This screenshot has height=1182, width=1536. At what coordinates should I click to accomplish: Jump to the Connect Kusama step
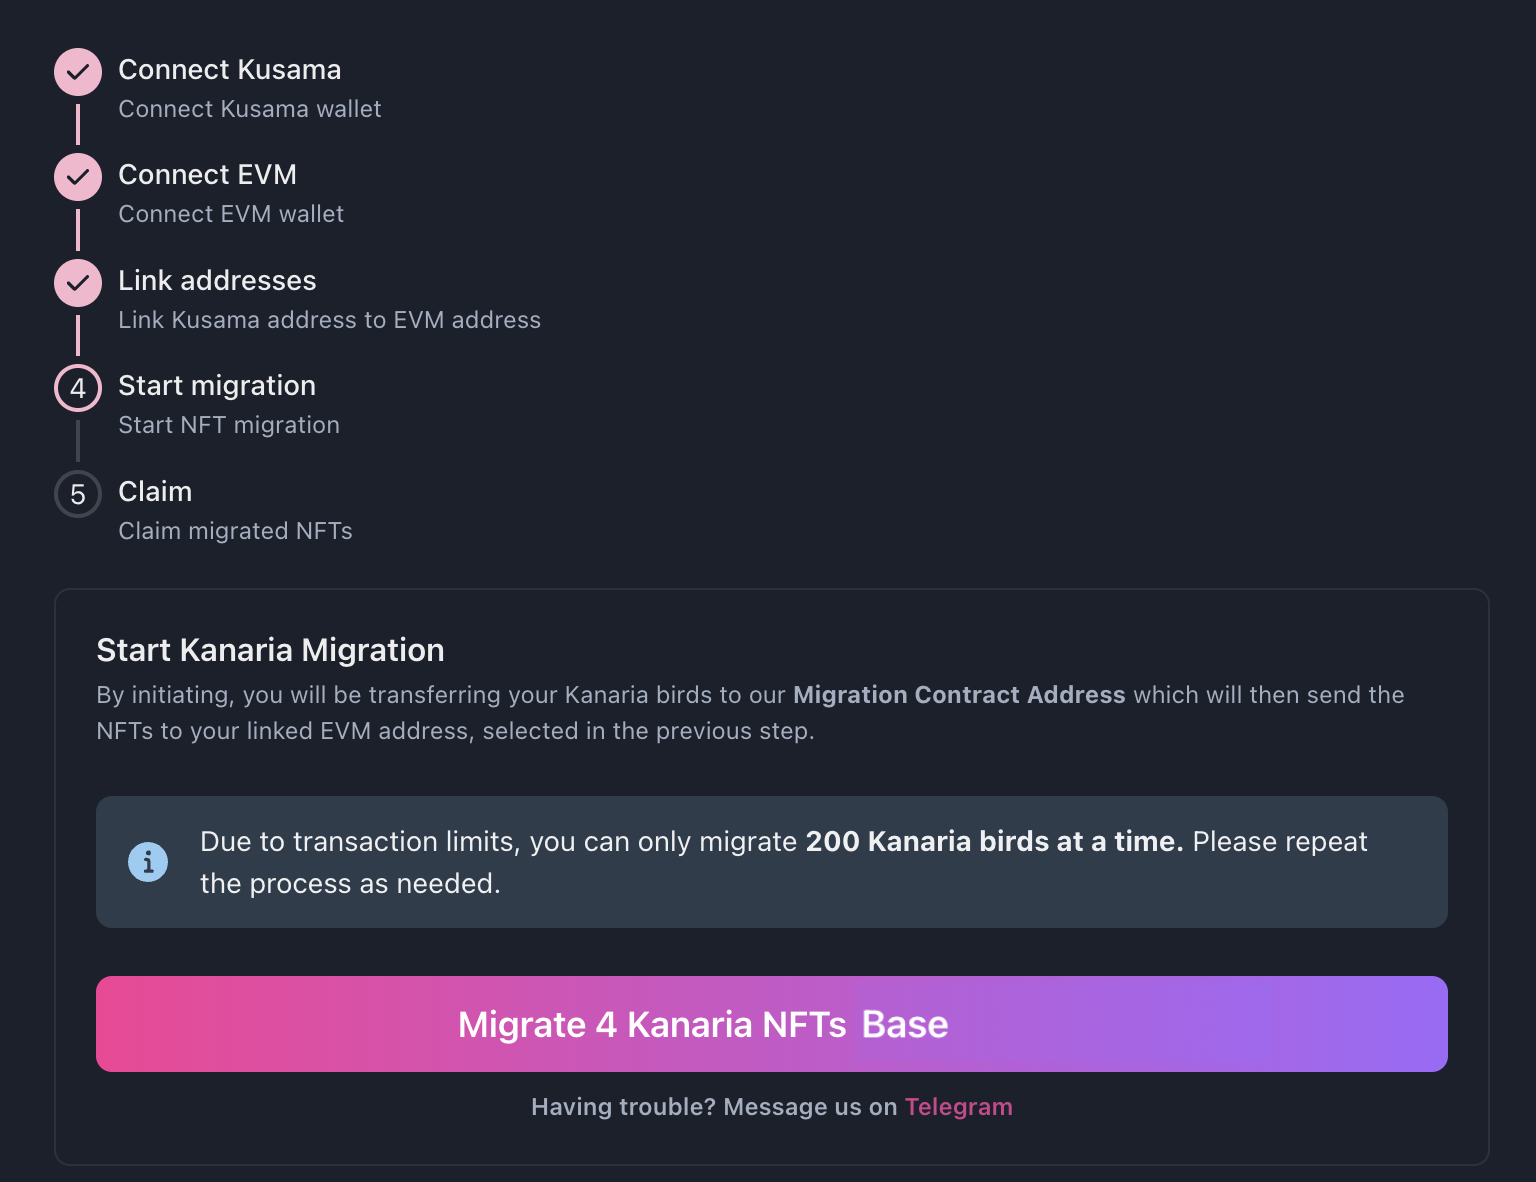coord(230,70)
